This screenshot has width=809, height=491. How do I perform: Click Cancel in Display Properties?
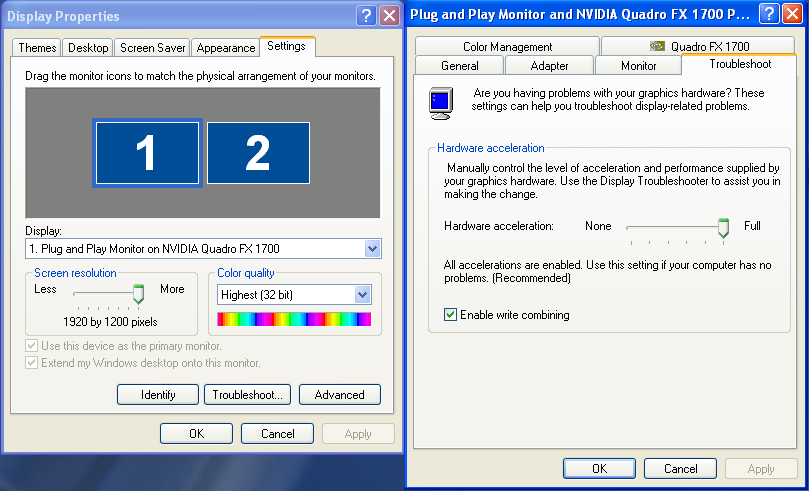278,434
